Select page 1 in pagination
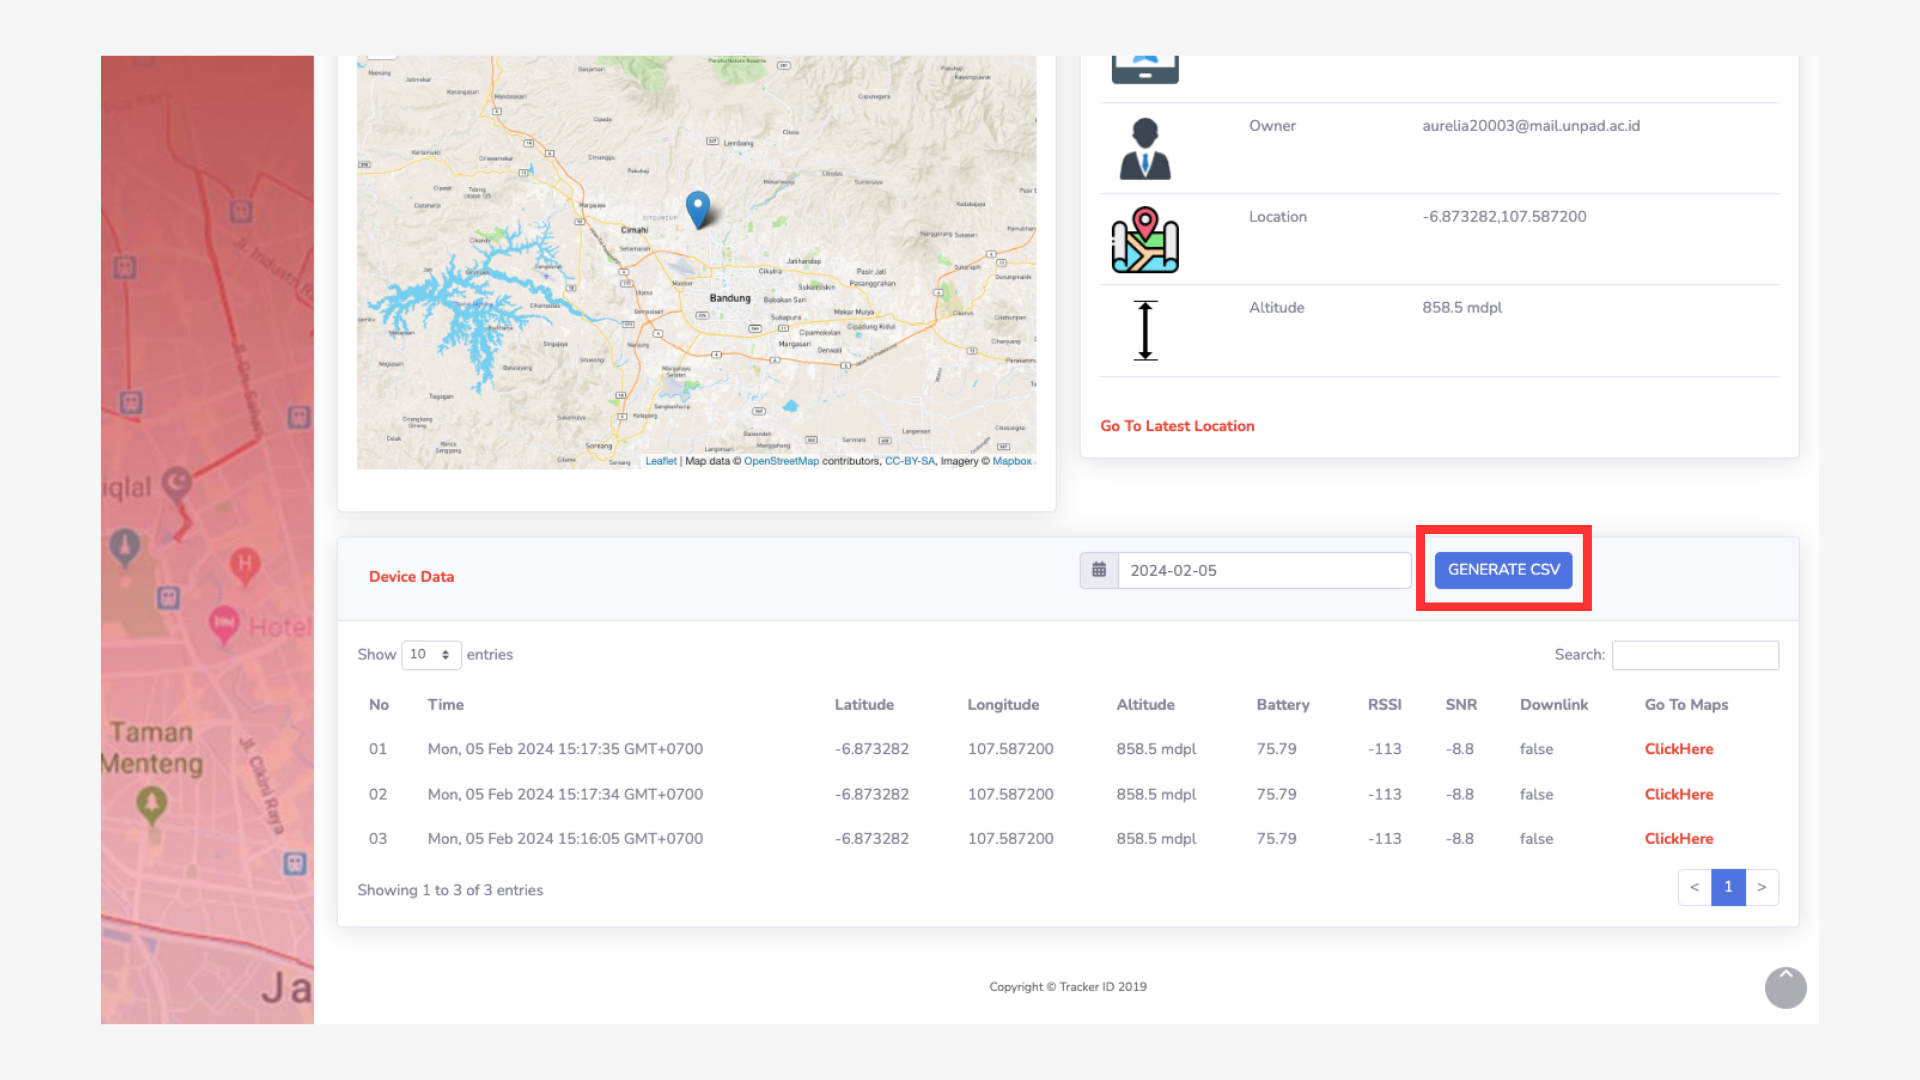This screenshot has width=1920, height=1080. pos(1728,887)
